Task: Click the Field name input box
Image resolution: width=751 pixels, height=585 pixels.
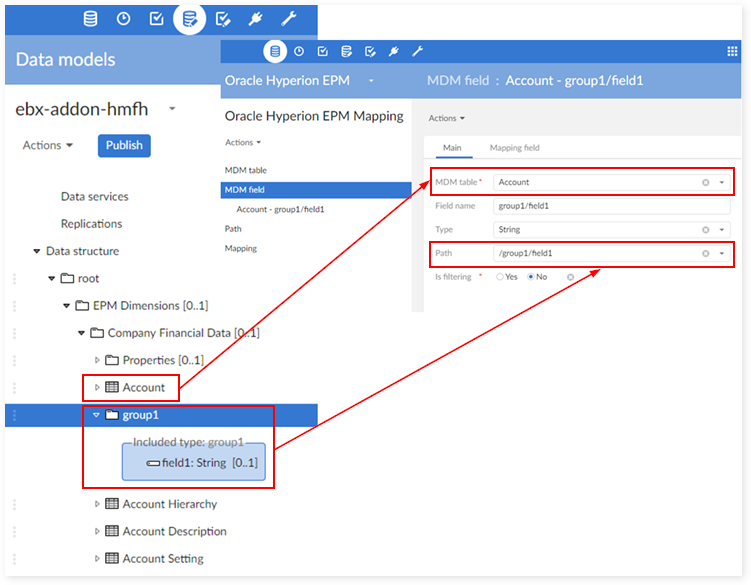Action: (612, 206)
